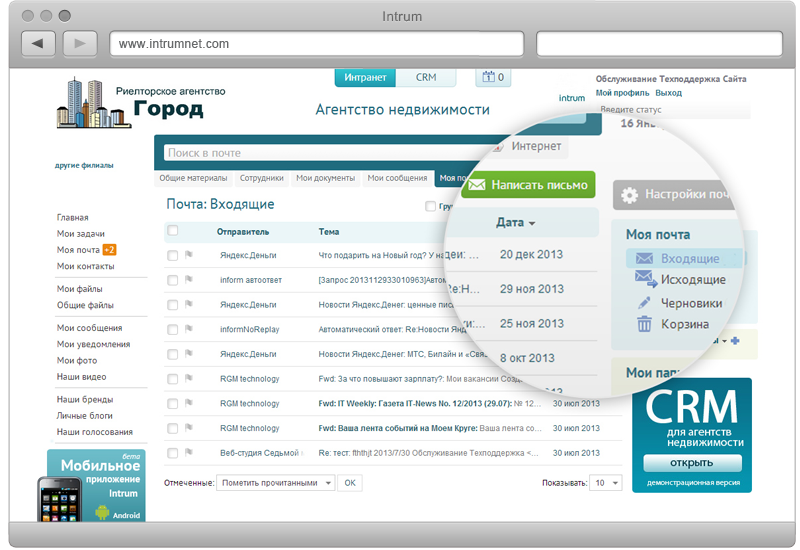The image size is (800, 550).
Task: Open the Мои документы tab
Action: [326, 178]
